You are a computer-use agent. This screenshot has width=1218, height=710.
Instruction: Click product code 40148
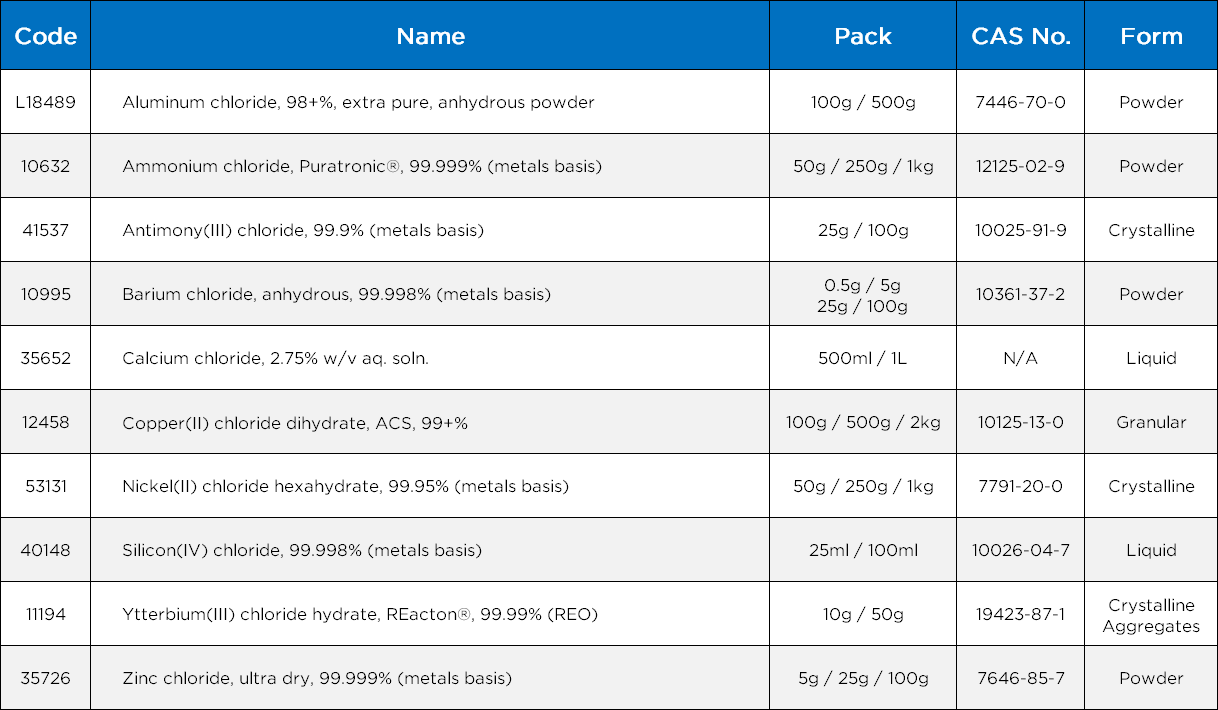coord(46,550)
